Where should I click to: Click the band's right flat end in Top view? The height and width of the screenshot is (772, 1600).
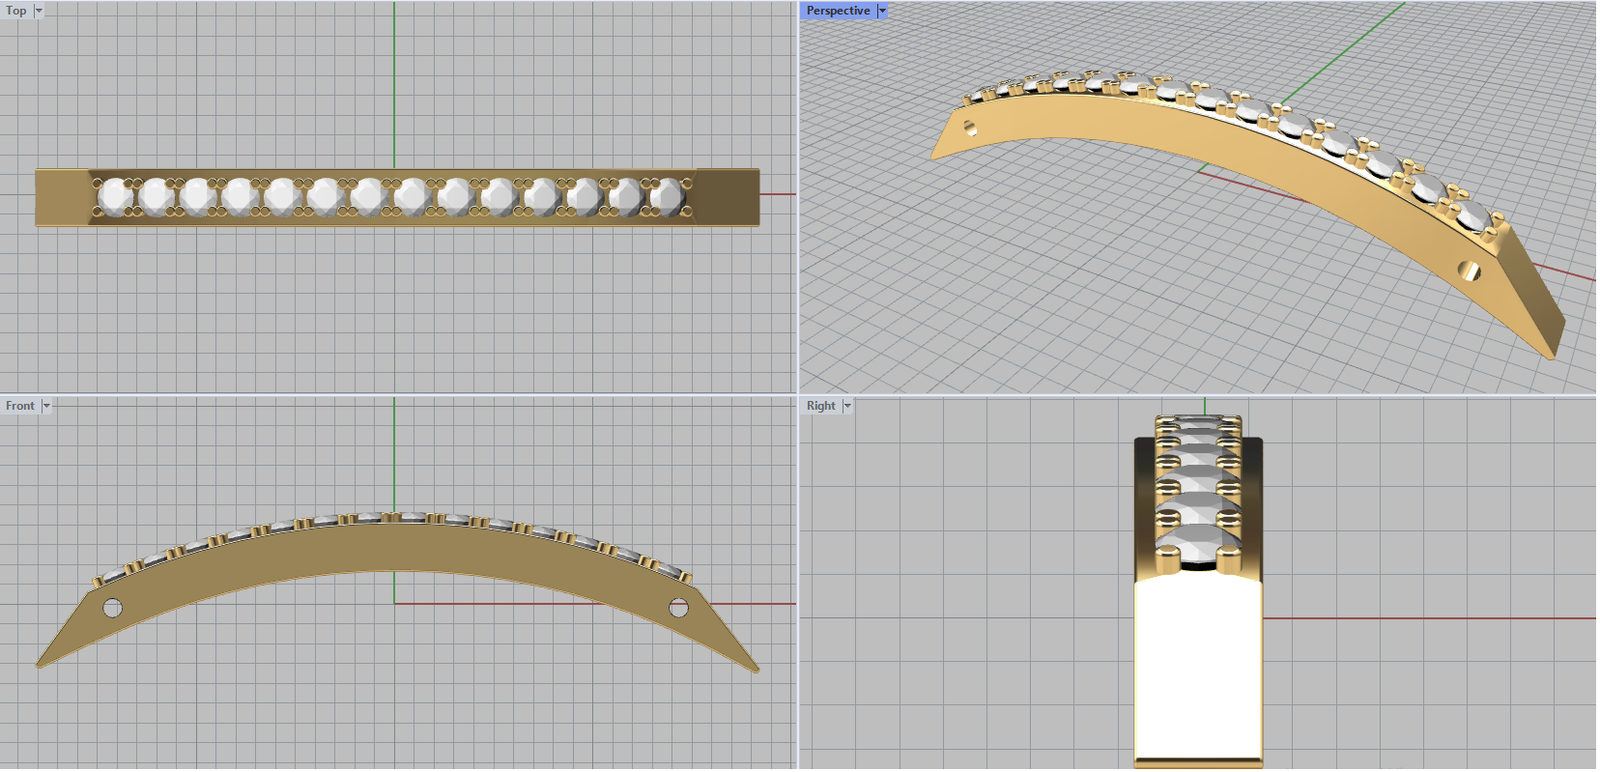[727, 197]
